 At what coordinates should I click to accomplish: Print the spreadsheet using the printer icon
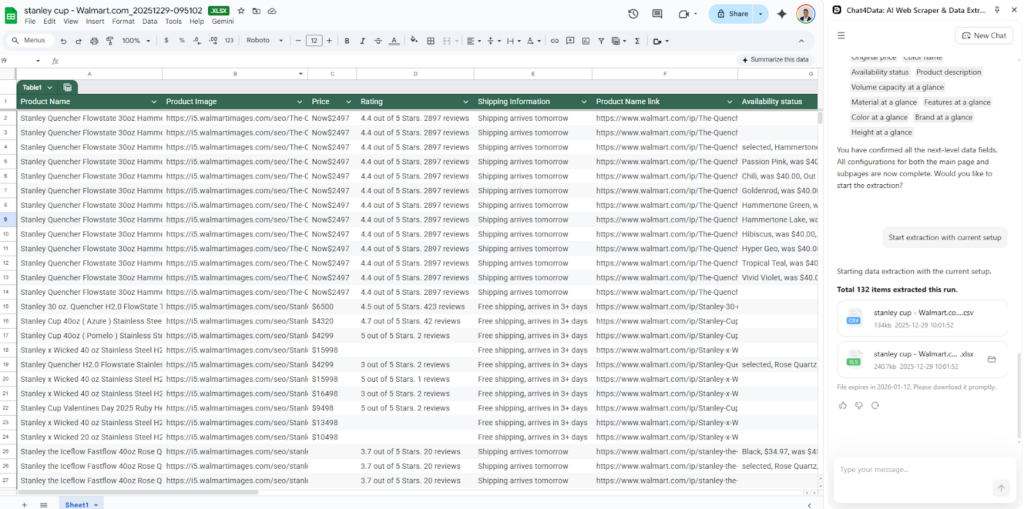click(x=94, y=41)
